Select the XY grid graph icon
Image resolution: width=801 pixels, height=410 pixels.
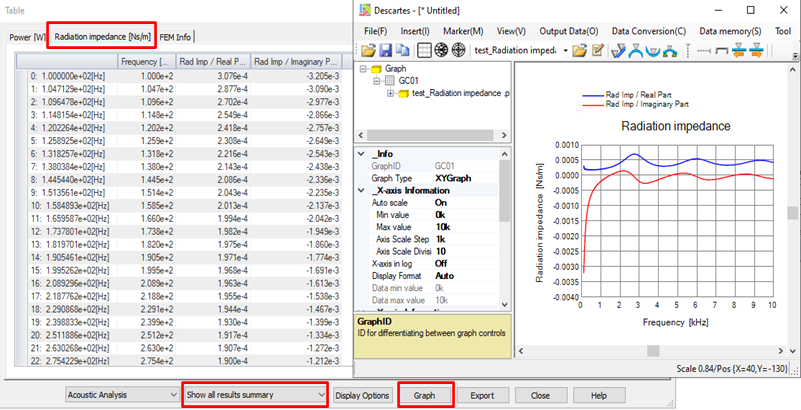422,50
